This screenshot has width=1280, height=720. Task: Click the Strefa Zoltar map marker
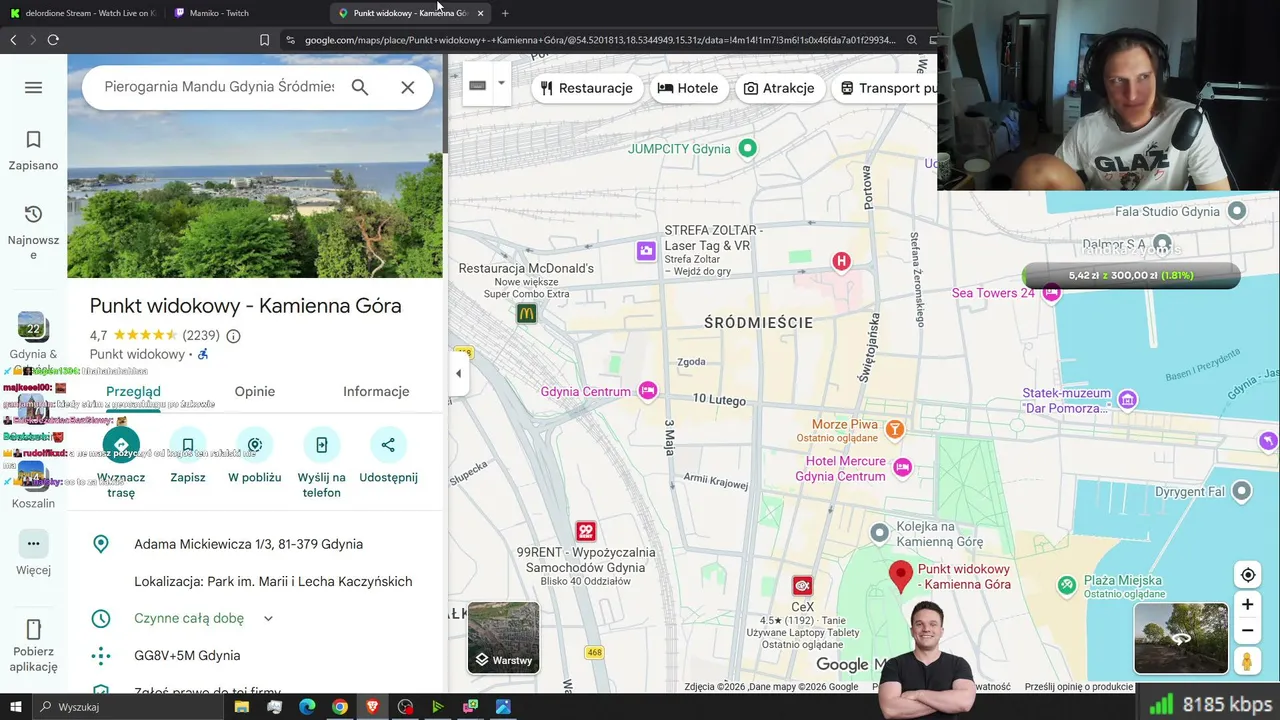pos(646,250)
